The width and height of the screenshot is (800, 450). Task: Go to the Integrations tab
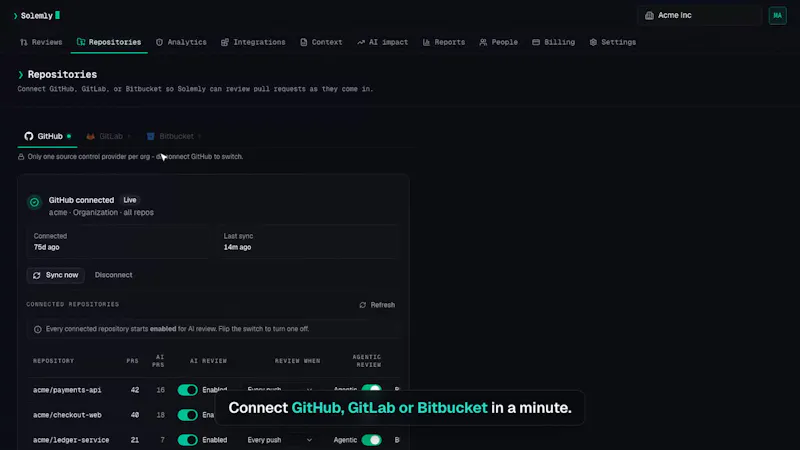coord(253,42)
